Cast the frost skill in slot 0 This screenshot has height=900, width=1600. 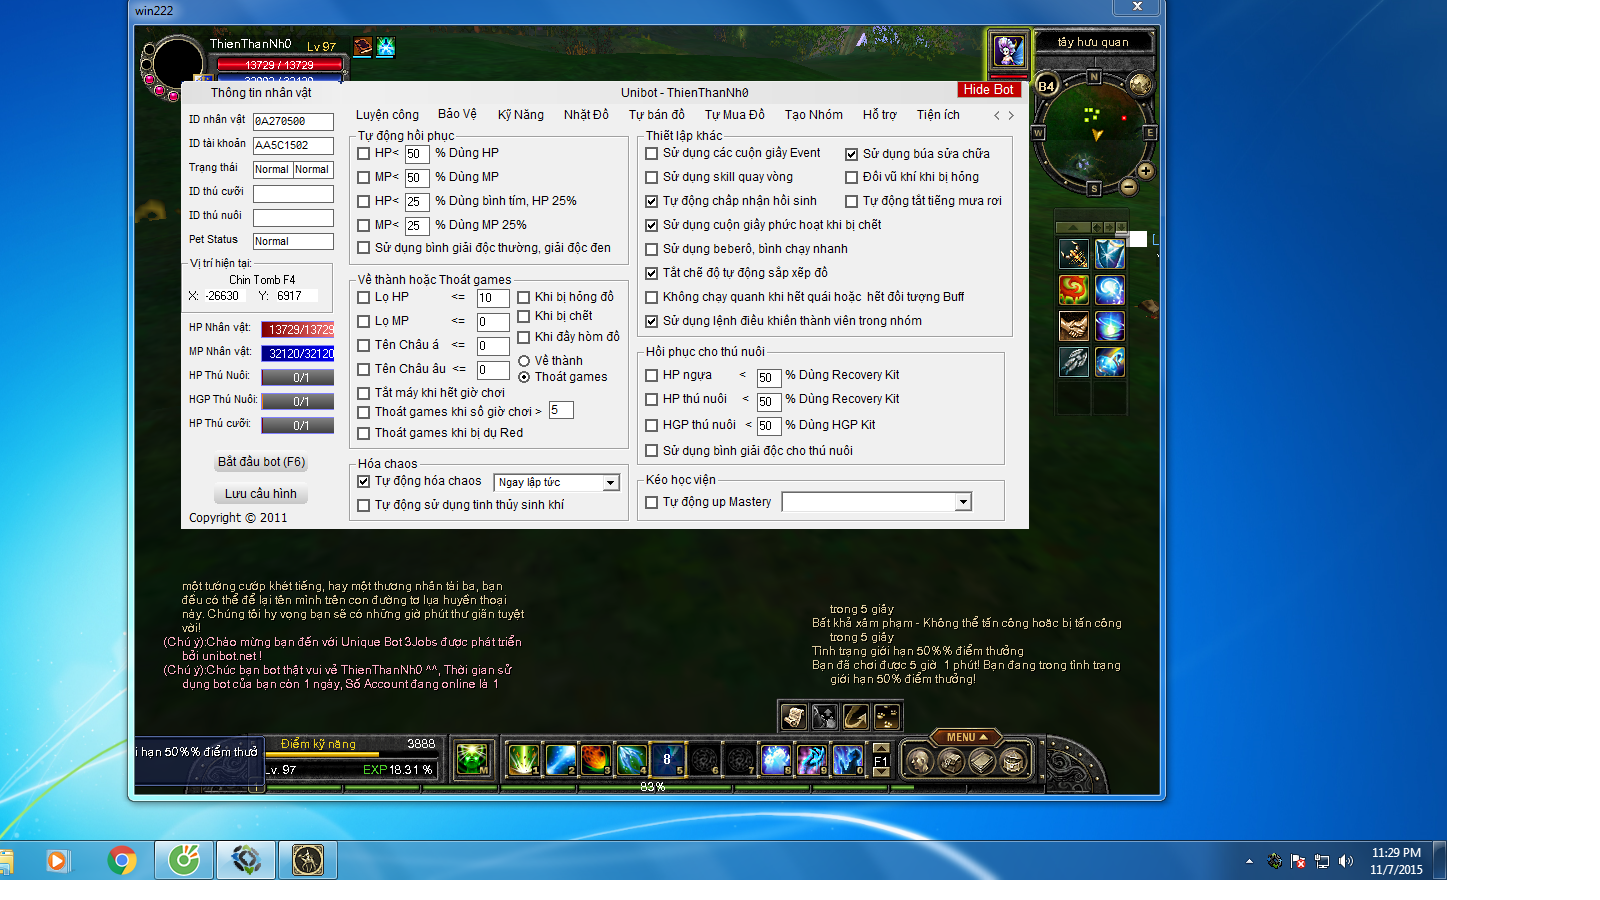click(x=847, y=760)
